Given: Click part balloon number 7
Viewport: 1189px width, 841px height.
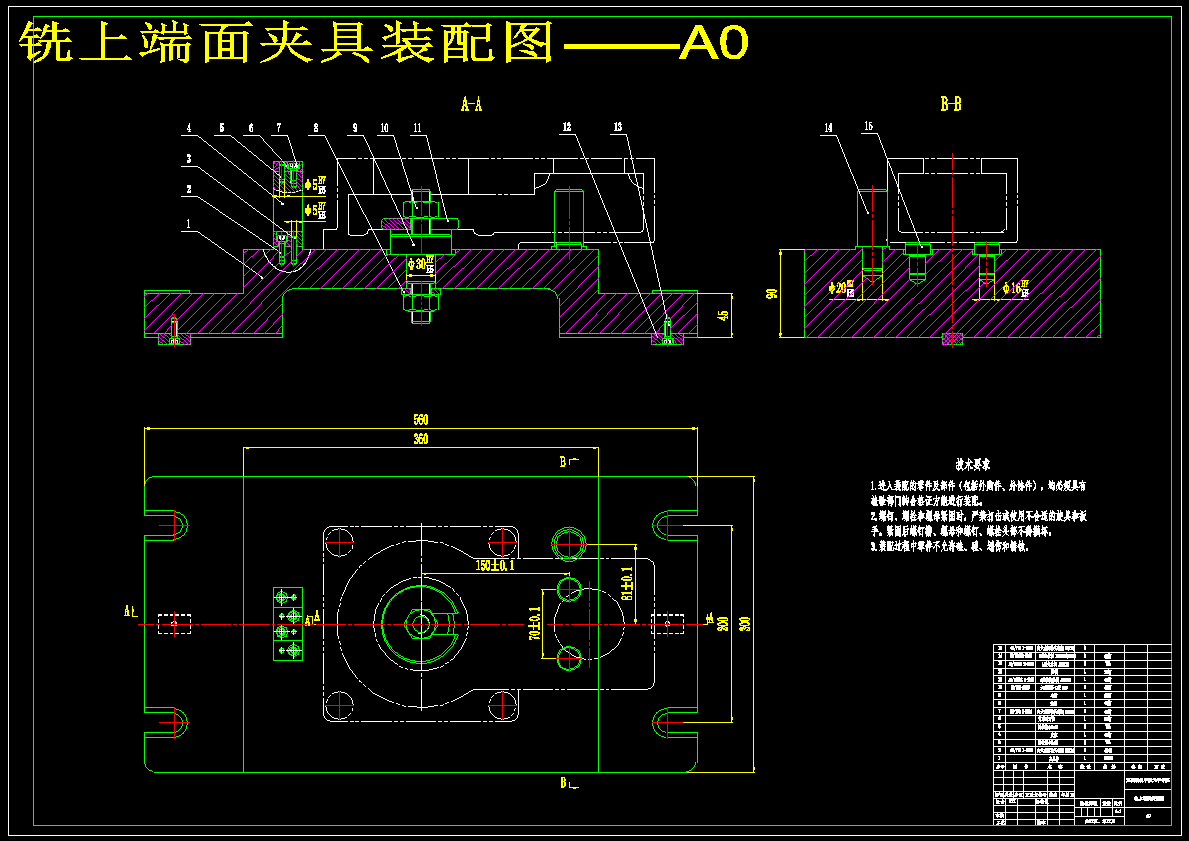Looking at the screenshot, I should point(279,129).
